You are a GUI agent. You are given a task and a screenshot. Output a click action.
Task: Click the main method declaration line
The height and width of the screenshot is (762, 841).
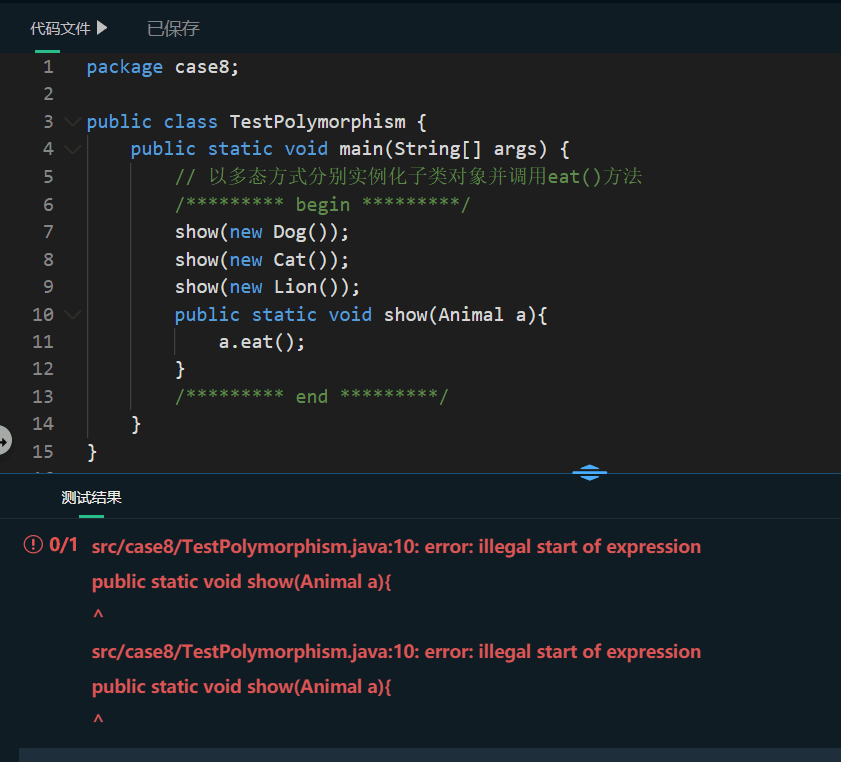(x=350, y=149)
